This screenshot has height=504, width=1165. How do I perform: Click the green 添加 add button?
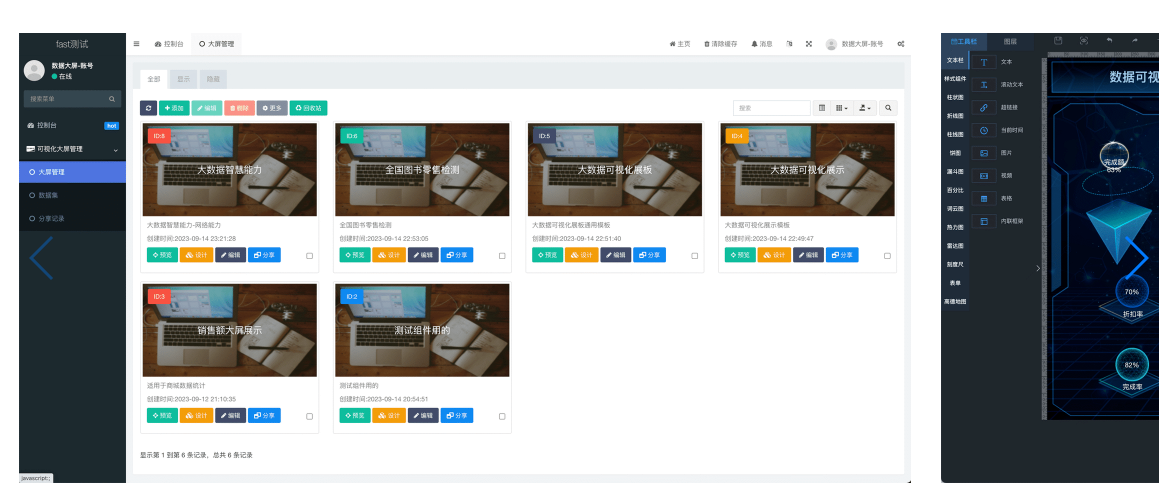175,108
